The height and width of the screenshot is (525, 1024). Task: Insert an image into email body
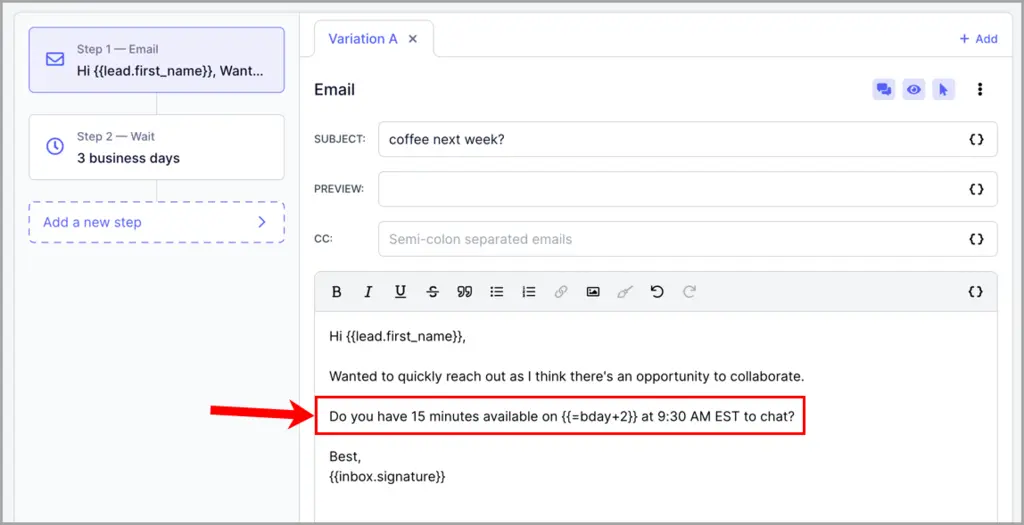tap(592, 292)
